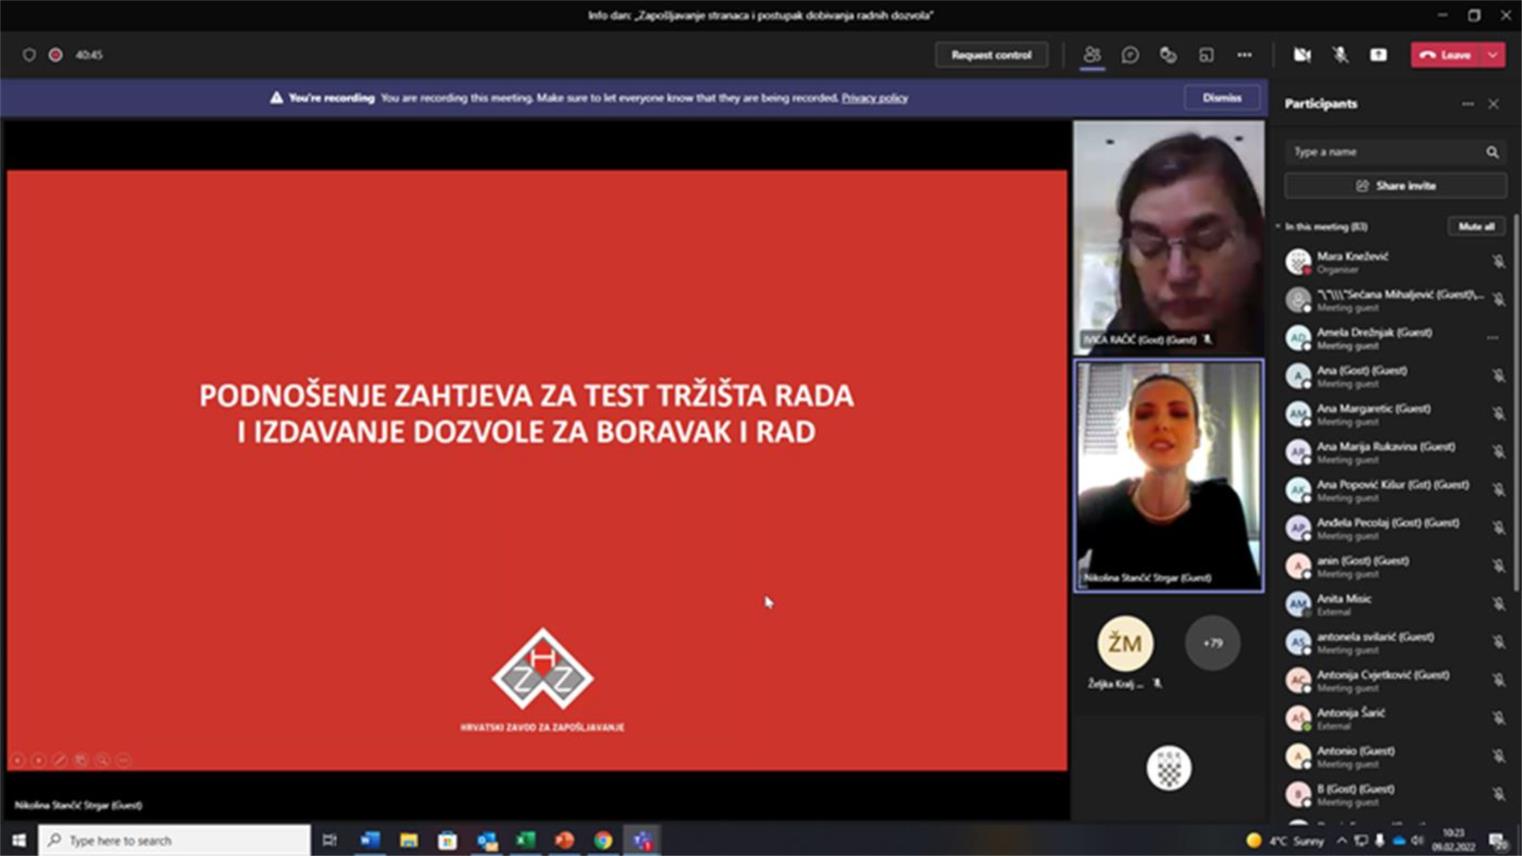This screenshot has height=856, width=1522.
Task: Click the Share content icon
Action: coord(1378,55)
